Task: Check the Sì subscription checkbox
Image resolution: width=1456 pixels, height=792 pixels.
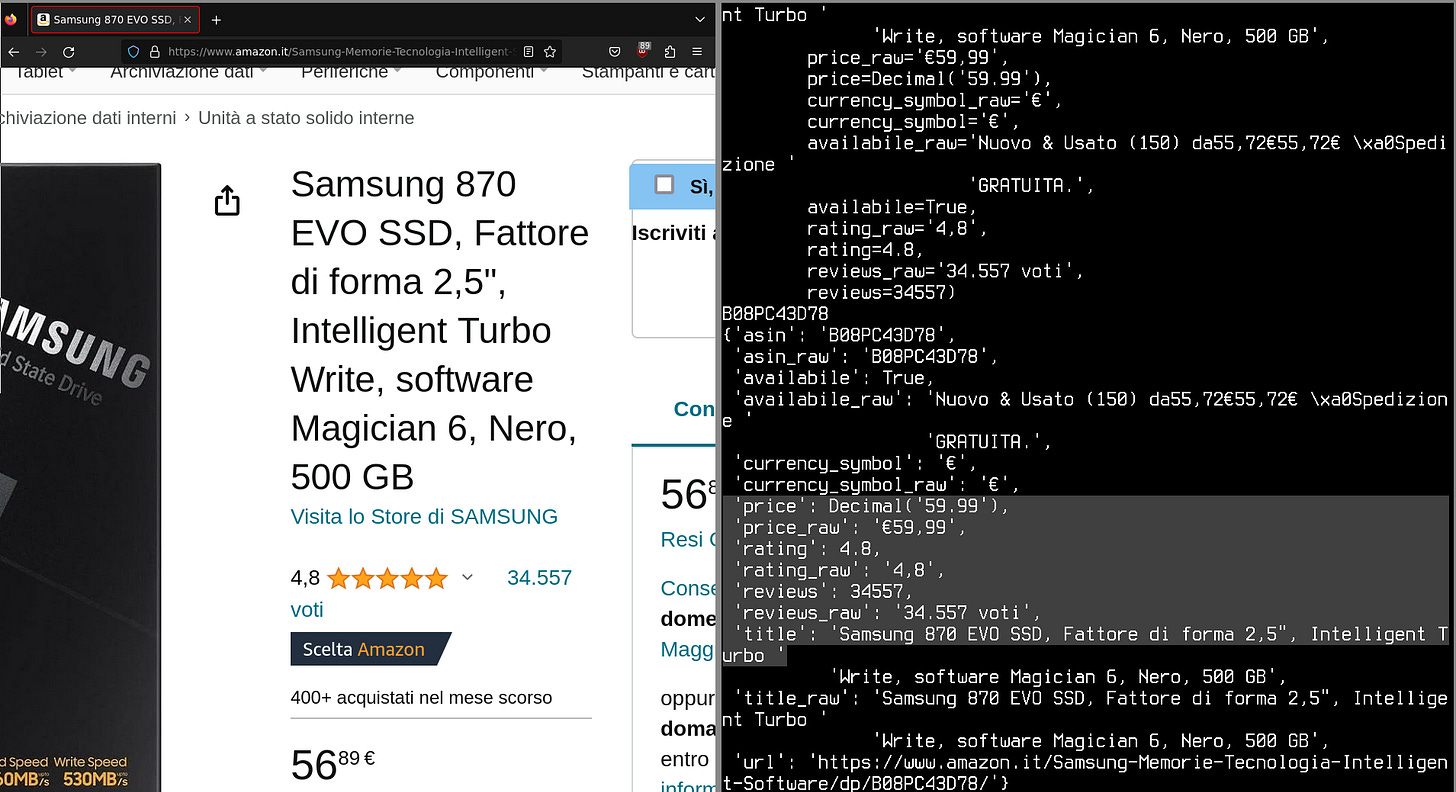Action: click(664, 185)
